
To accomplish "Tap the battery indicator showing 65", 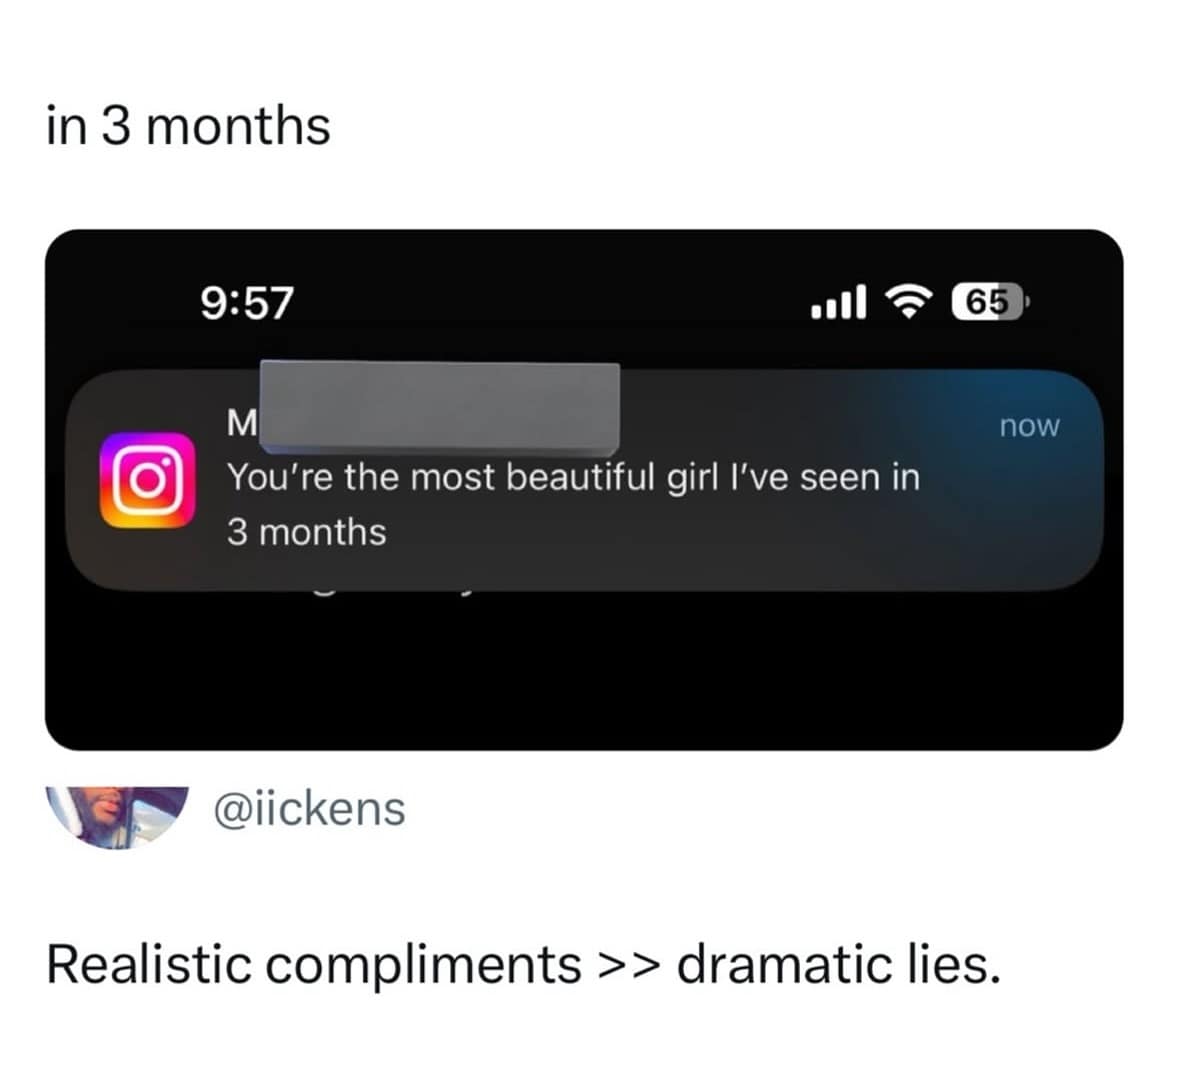I will point(988,302).
